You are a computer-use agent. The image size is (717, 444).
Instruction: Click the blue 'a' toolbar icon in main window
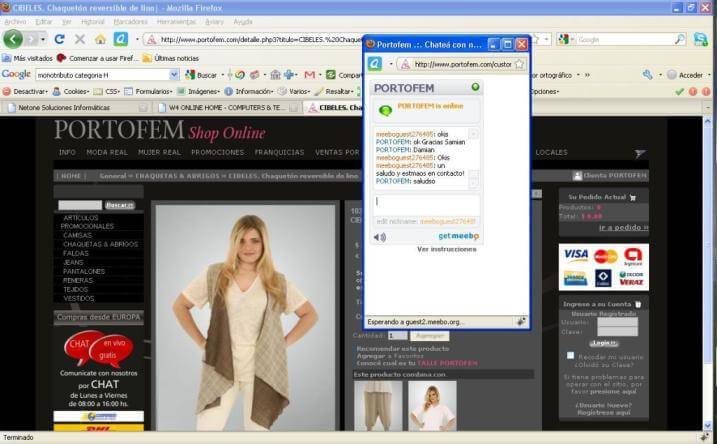point(121,39)
